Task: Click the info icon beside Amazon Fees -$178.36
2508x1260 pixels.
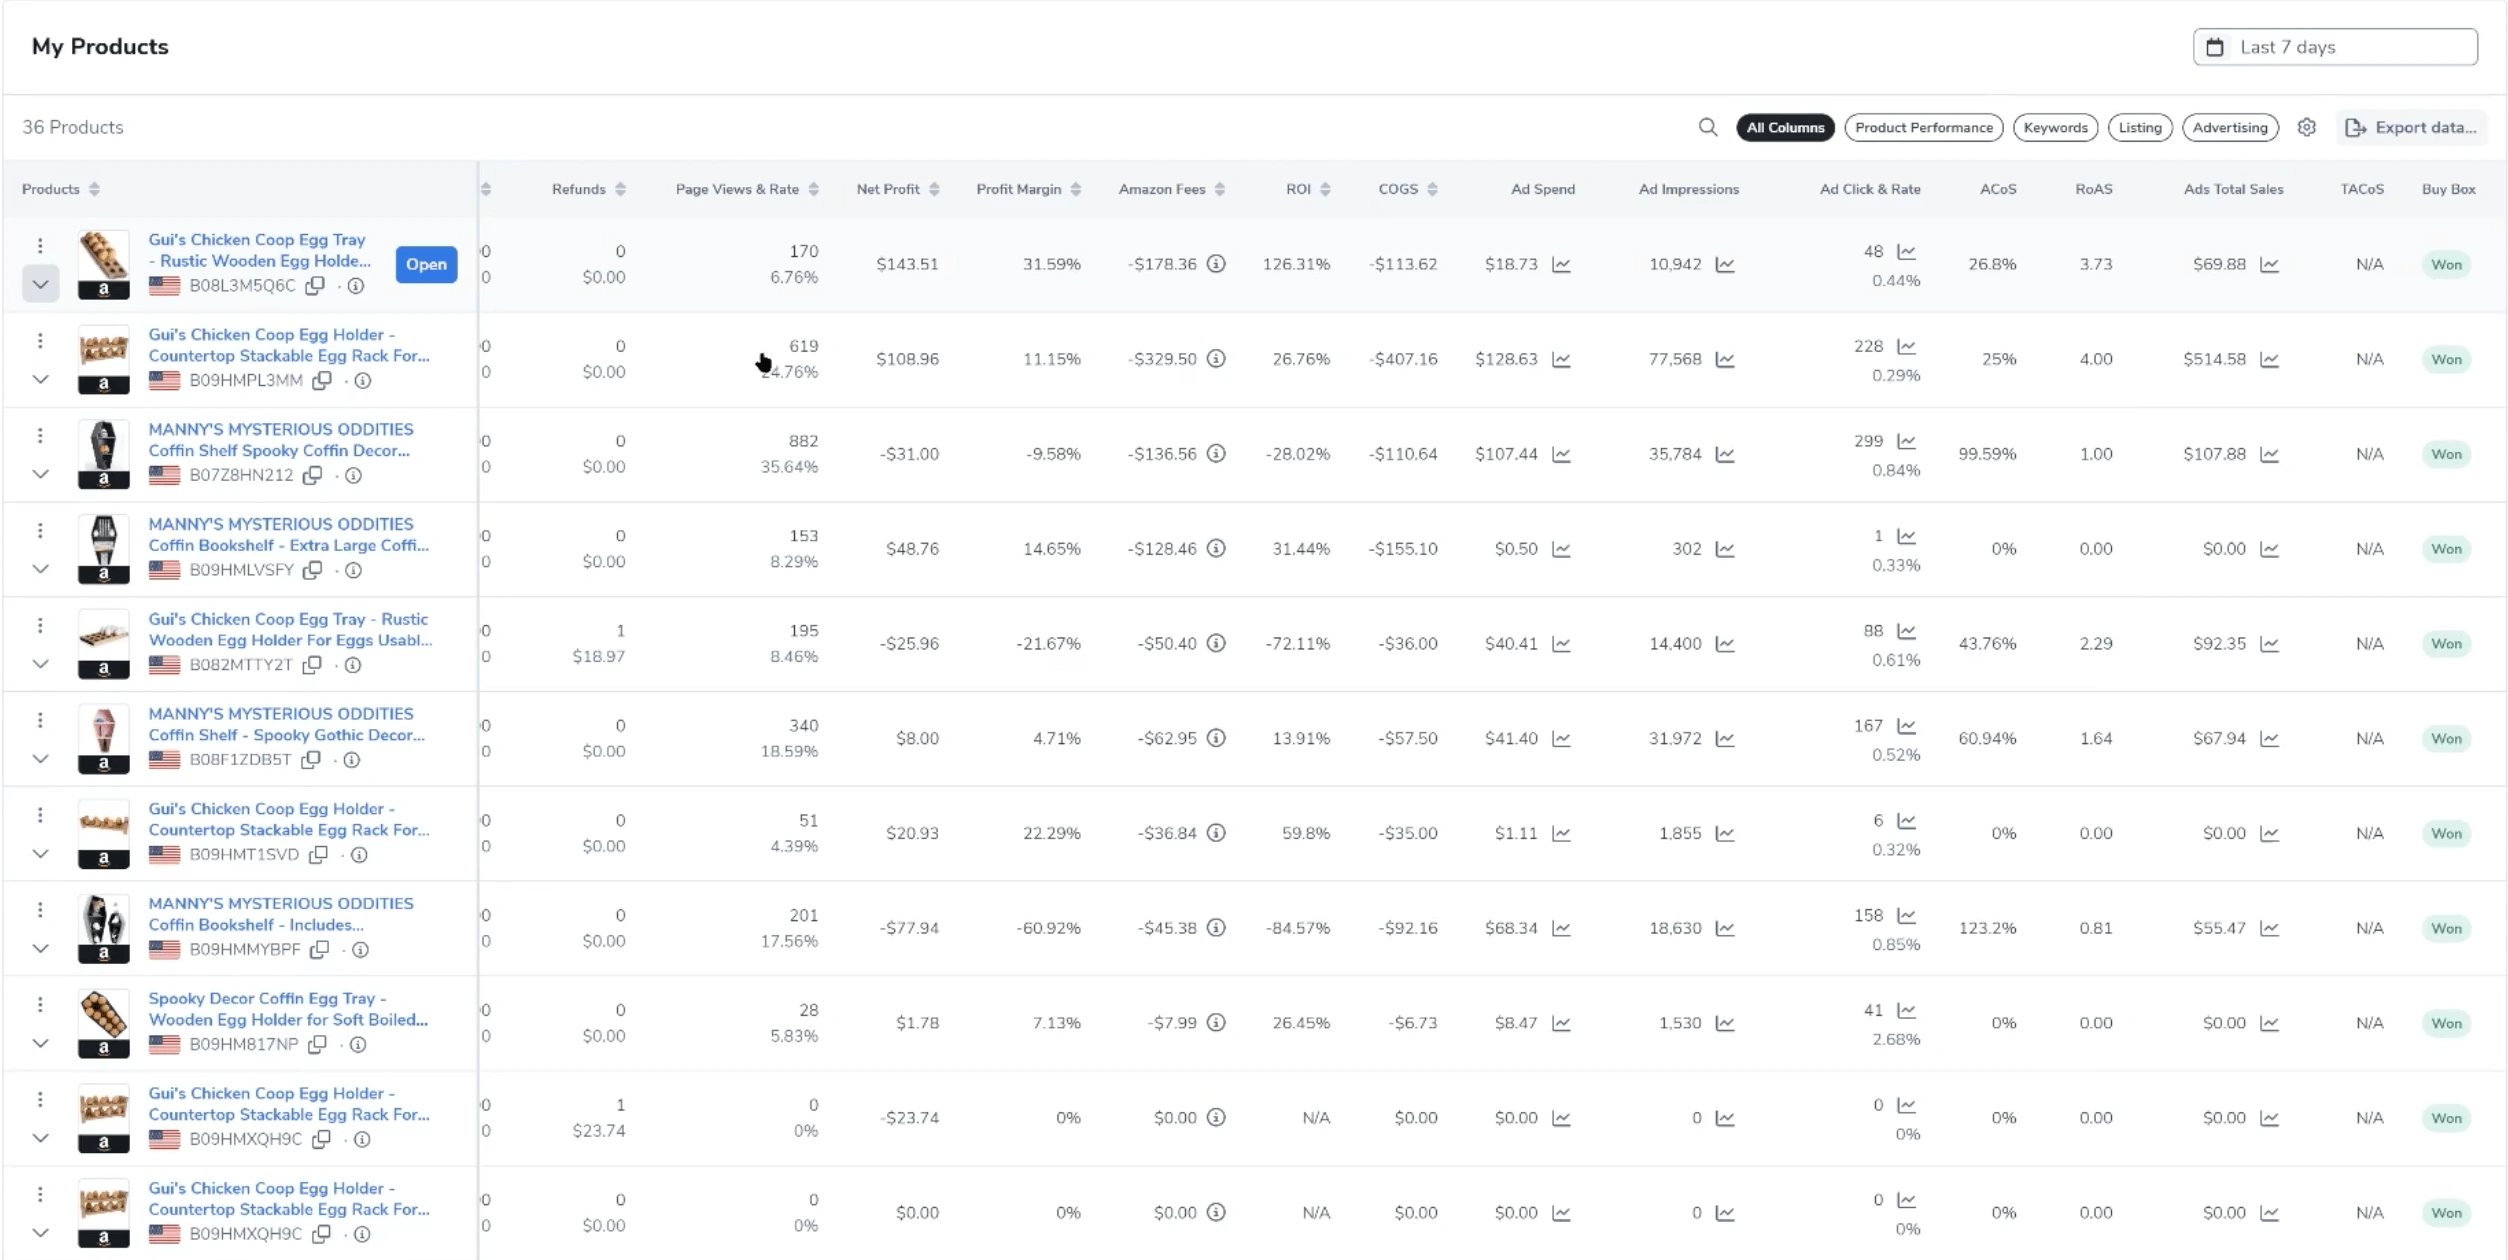Action: click(x=1216, y=263)
